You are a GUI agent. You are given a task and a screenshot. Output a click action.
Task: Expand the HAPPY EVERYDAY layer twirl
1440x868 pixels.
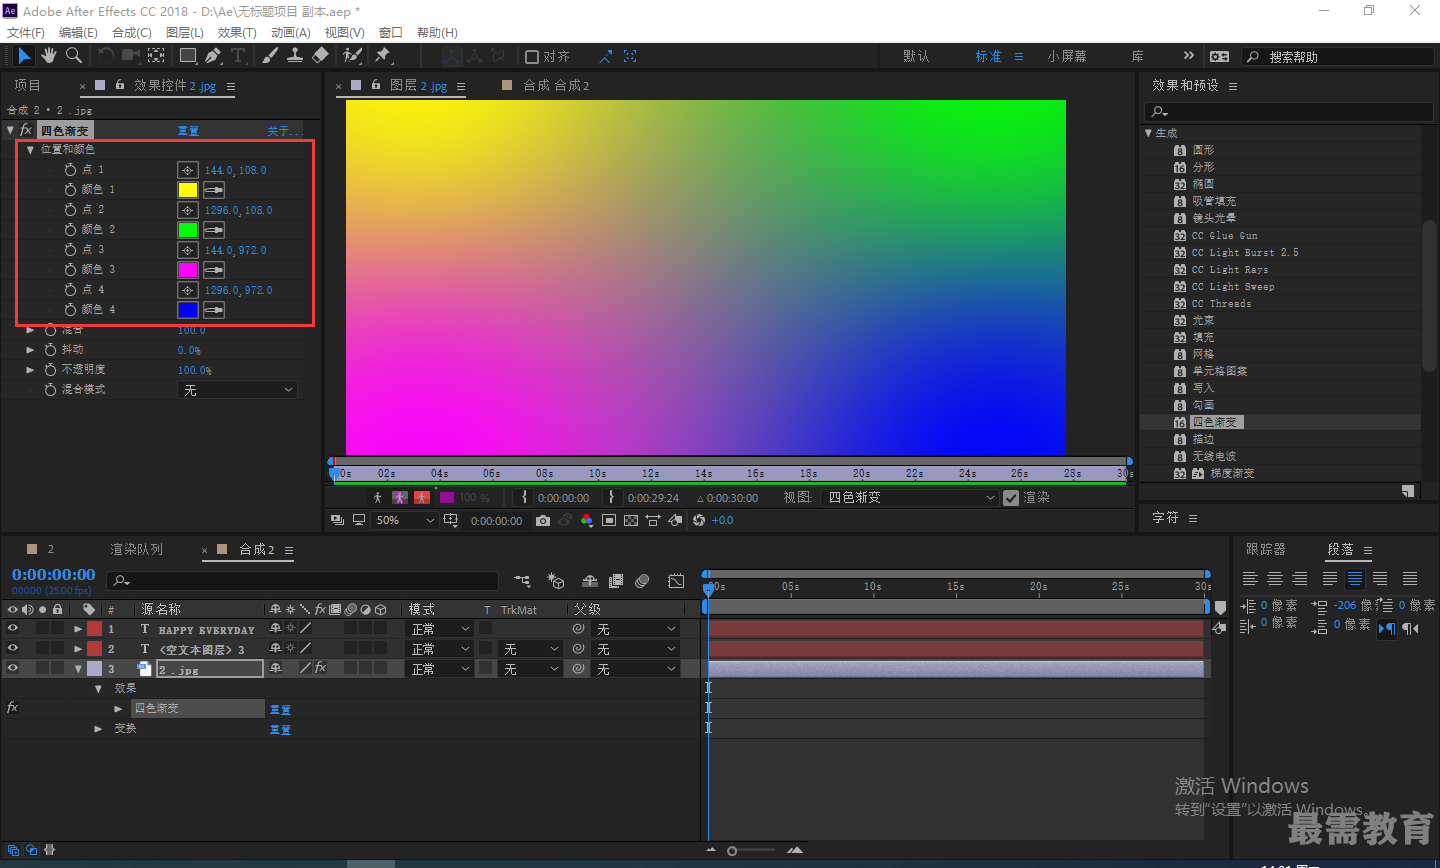(x=78, y=629)
